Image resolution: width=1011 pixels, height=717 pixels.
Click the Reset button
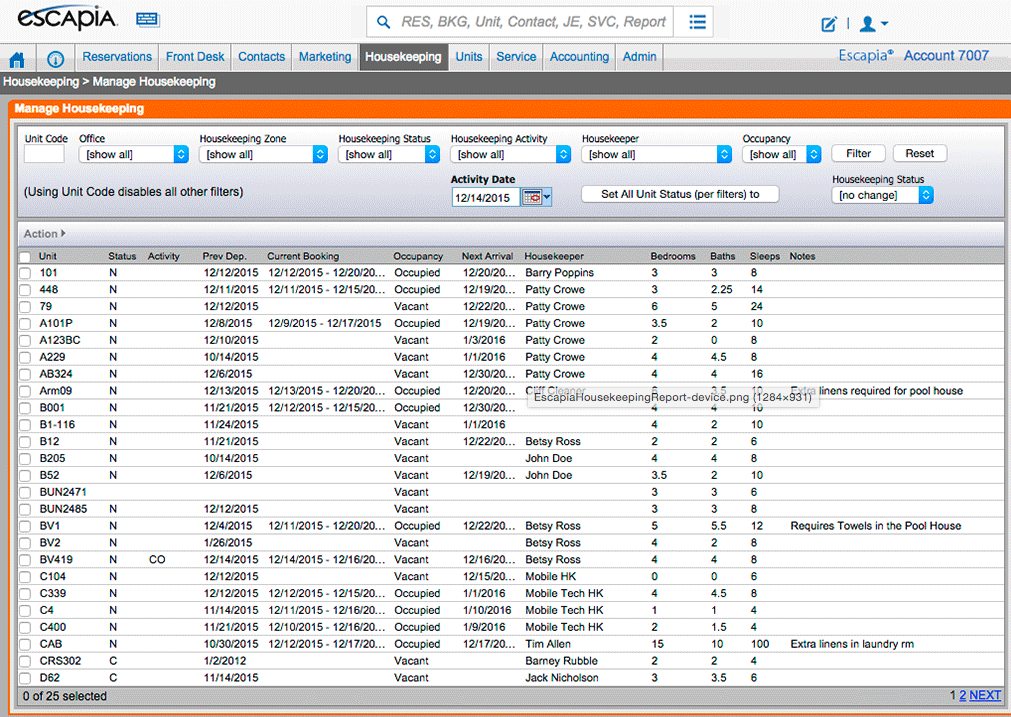(x=919, y=153)
